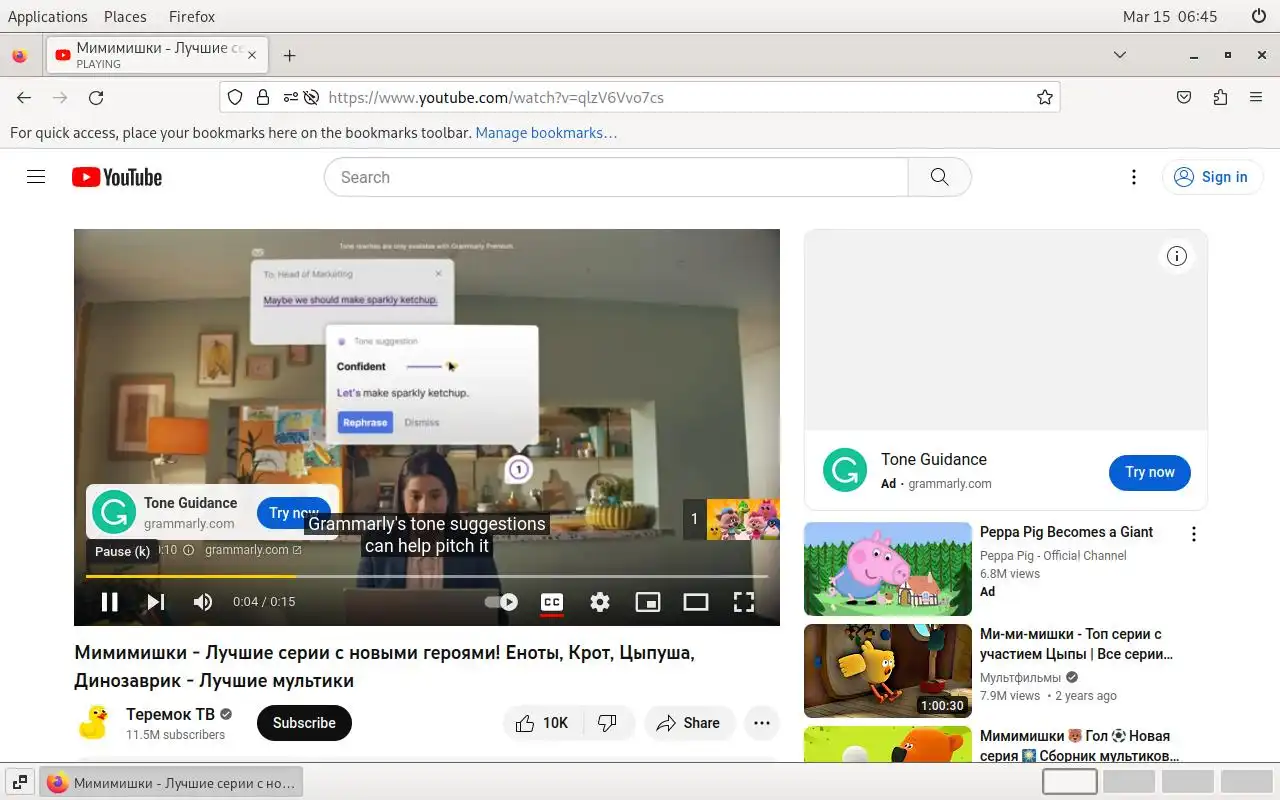Toggle the autoplay switch
This screenshot has width=1280, height=800.
pyautogui.click(x=501, y=601)
